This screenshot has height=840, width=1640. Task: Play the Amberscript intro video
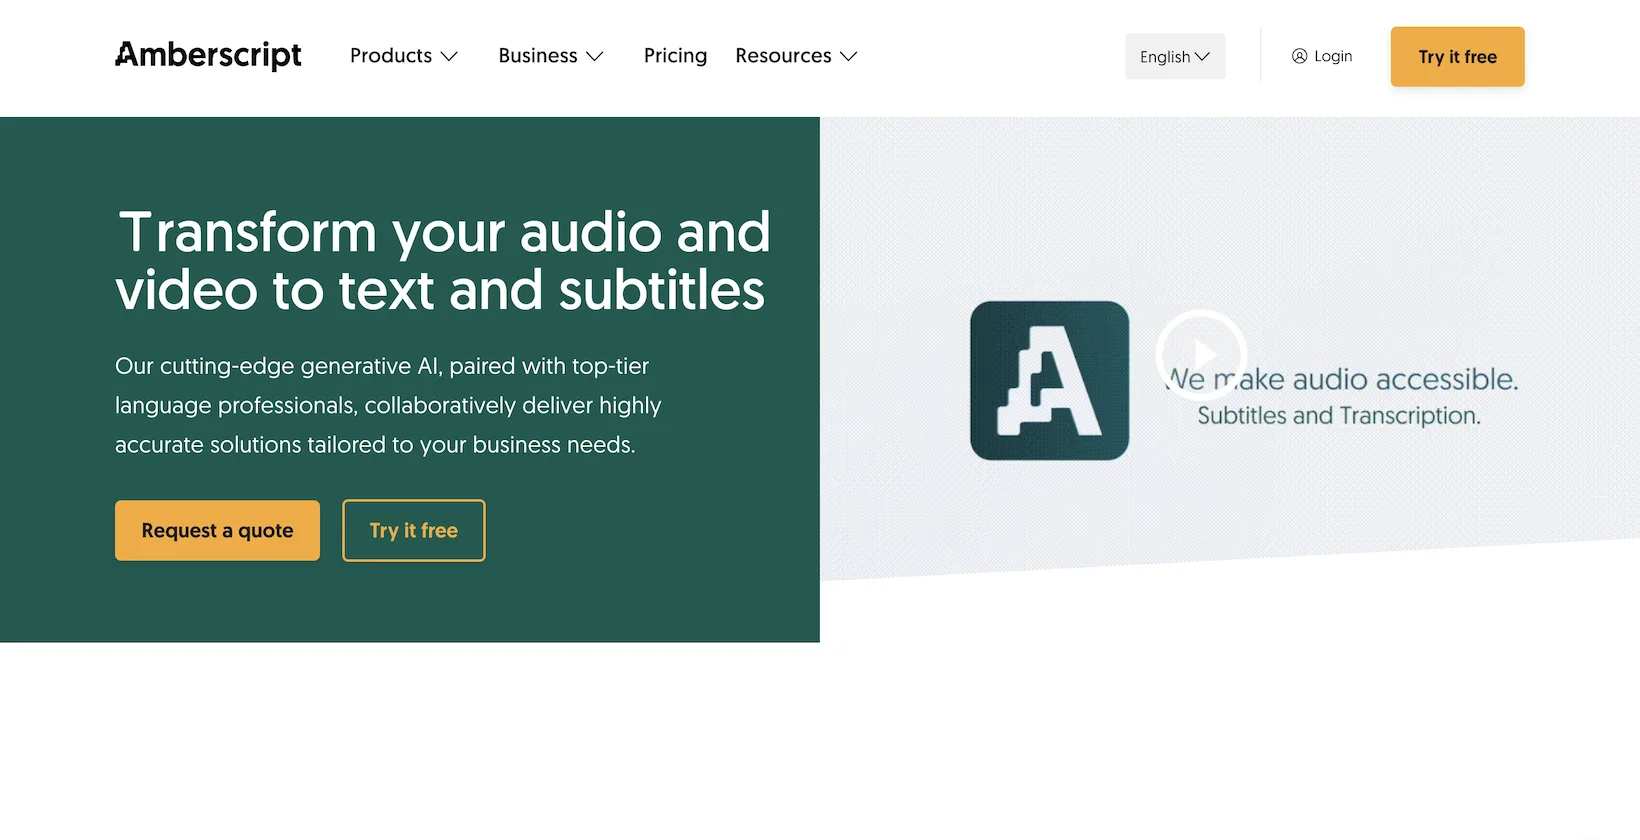click(x=1201, y=354)
